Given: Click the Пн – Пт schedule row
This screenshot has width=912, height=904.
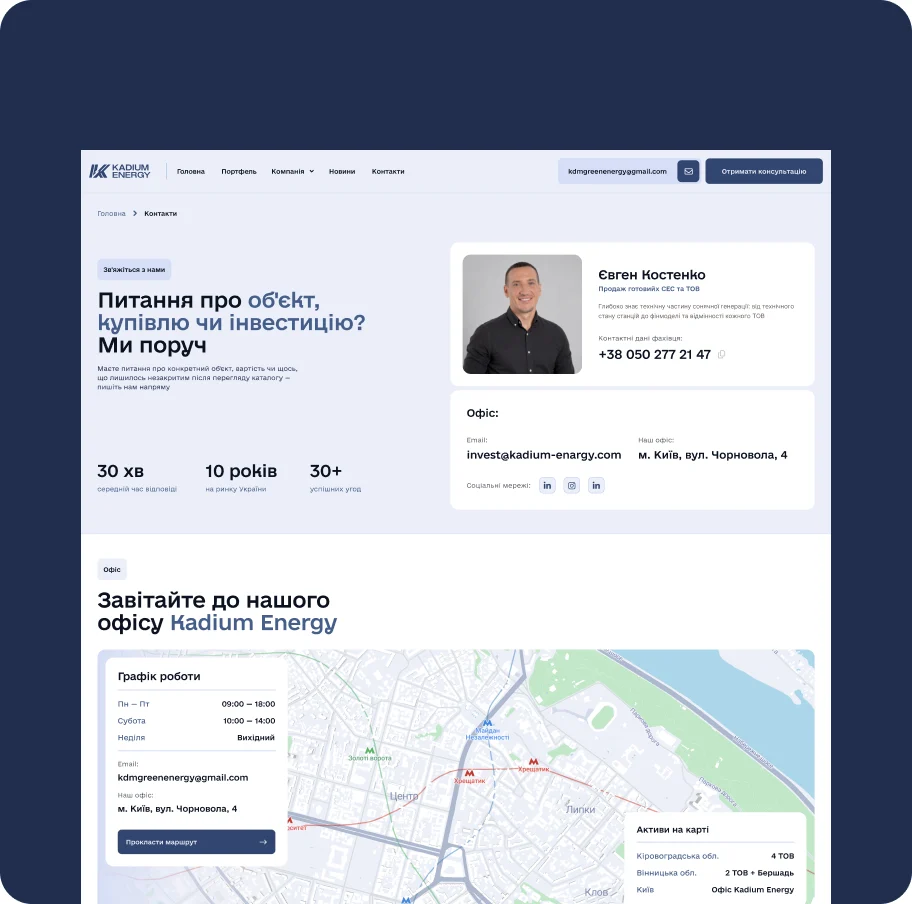Looking at the screenshot, I should pyautogui.click(x=196, y=704).
